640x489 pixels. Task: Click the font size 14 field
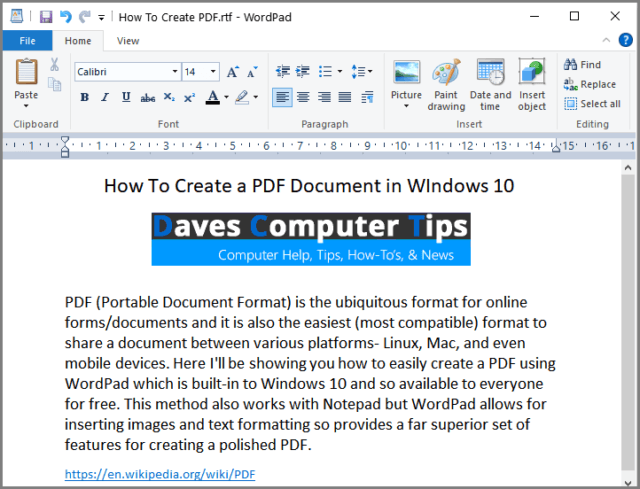[x=195, y=72]
